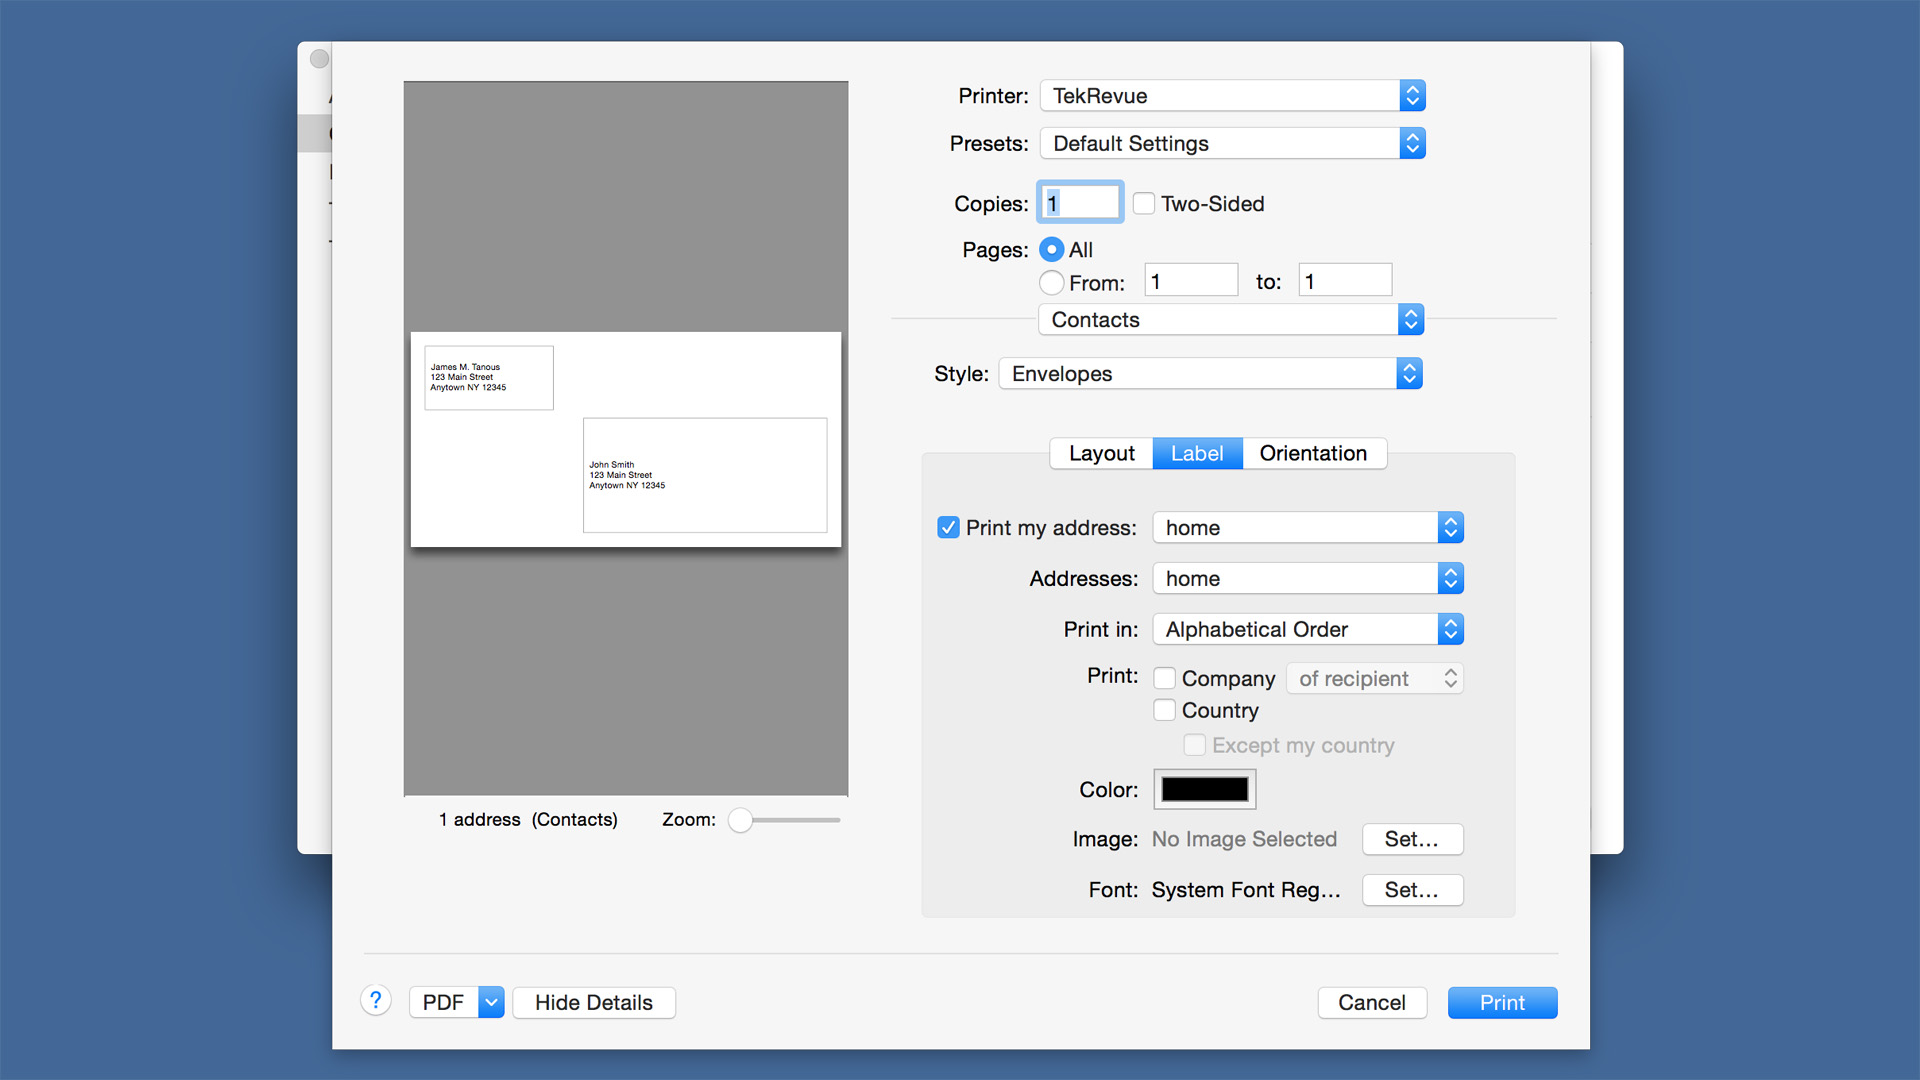This screenshot has width=1920, height=1080.
Task: Click the return address box in preview
Action: click(489, 378)
